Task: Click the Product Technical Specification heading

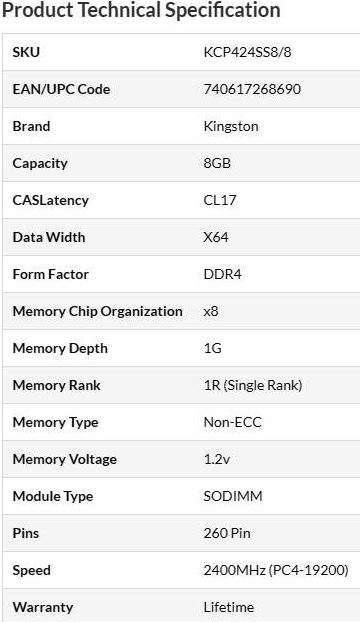Action: click(141, 10)
